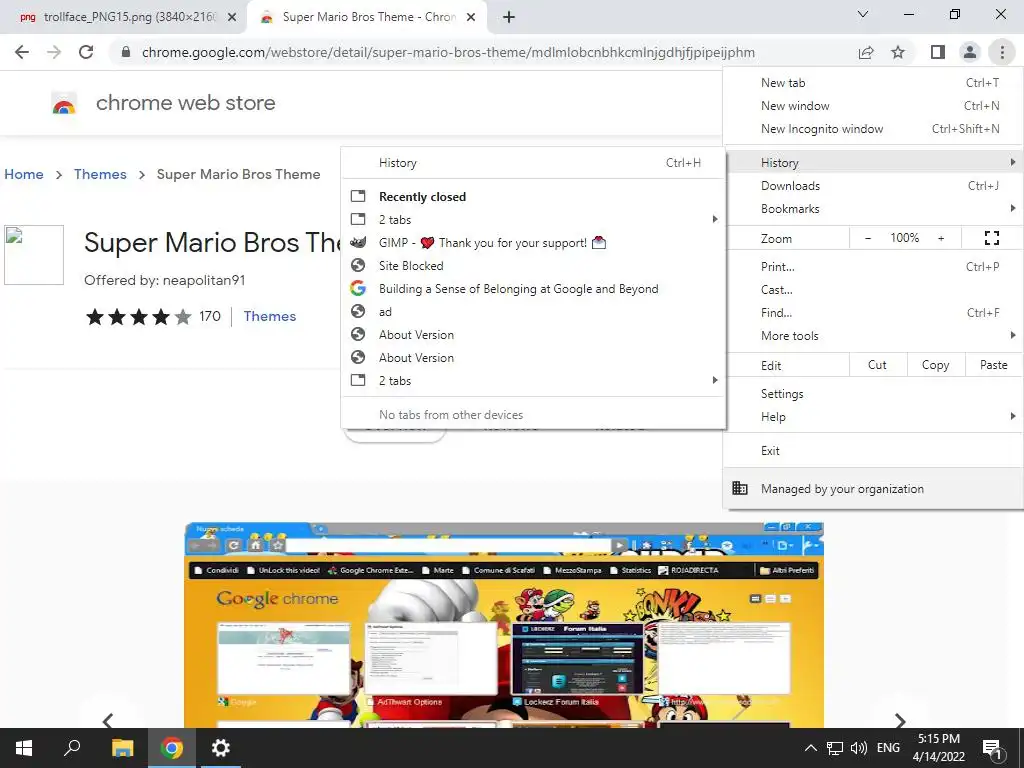Click the lock icon in address bar
Image resolution: width=1024 pixels, height=768 pixels.
[x=126, y=52]
